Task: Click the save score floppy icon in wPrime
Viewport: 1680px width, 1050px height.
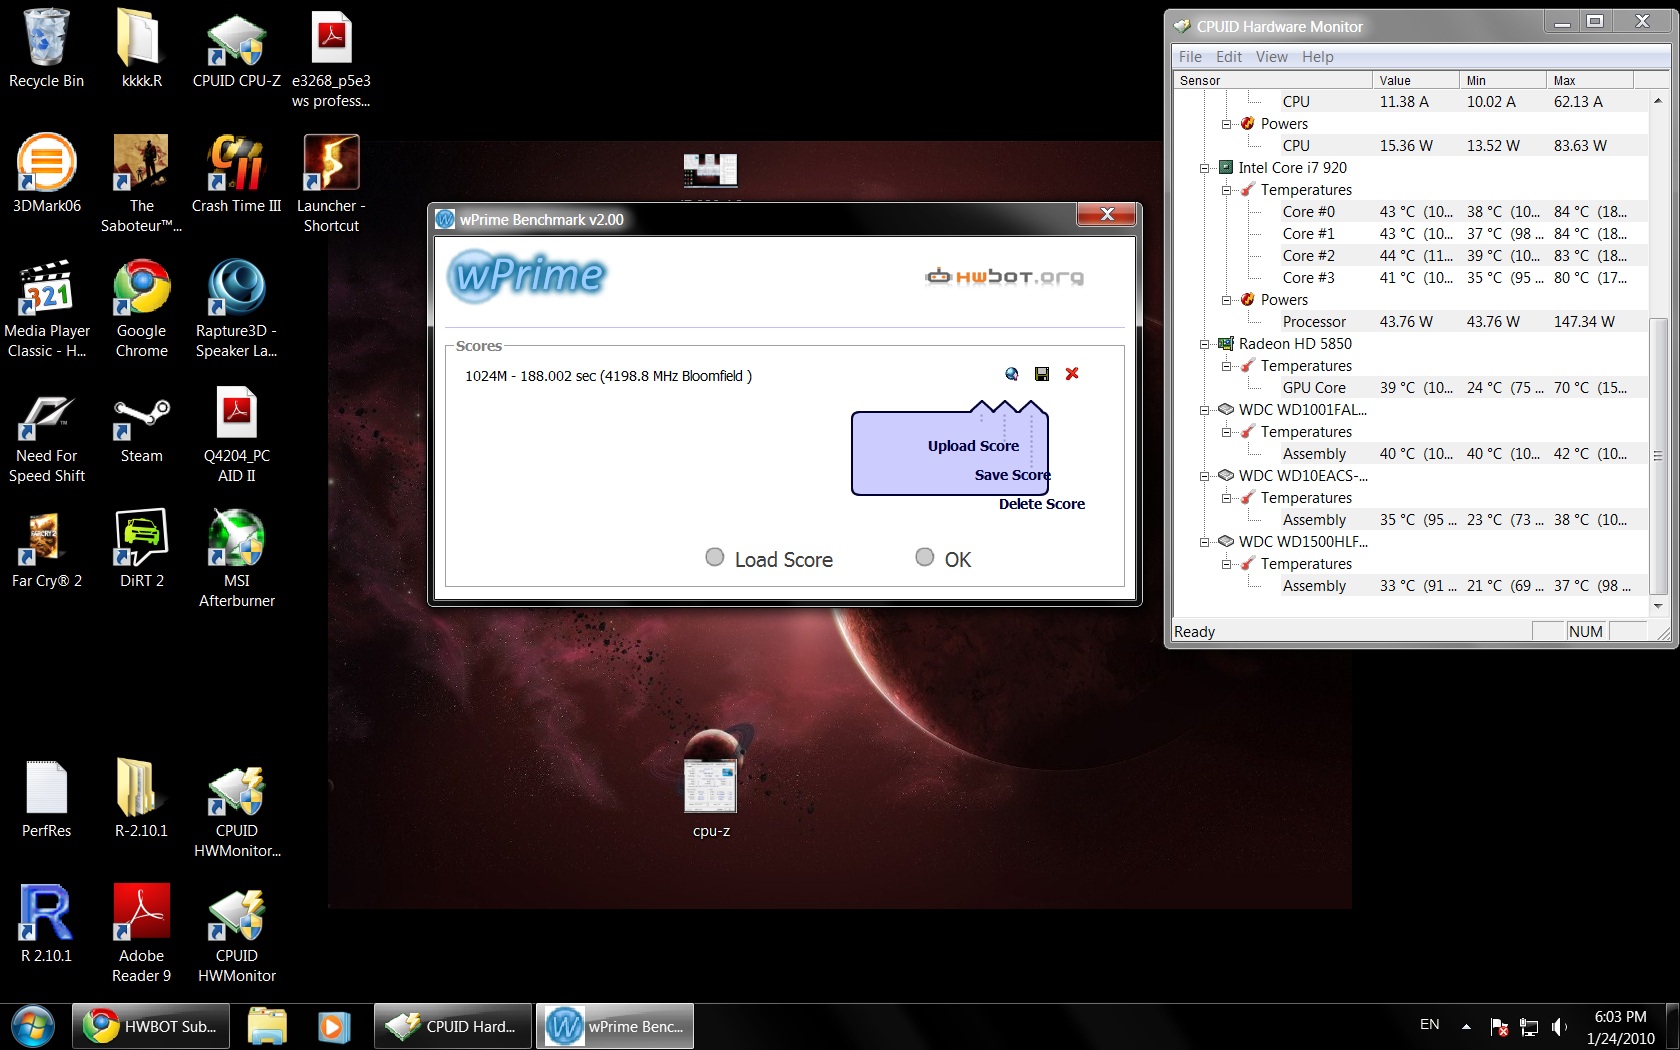Action: coord(1042,374)
